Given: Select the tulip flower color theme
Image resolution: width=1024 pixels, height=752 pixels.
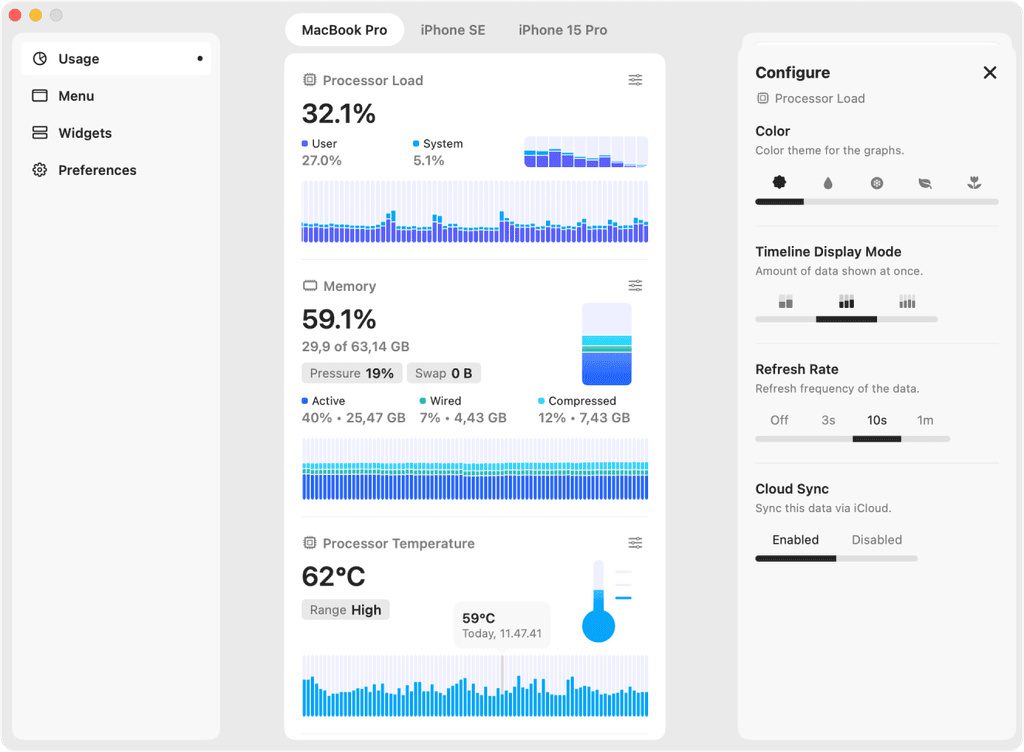Looking at the screenshot, I should pos(974,183).
